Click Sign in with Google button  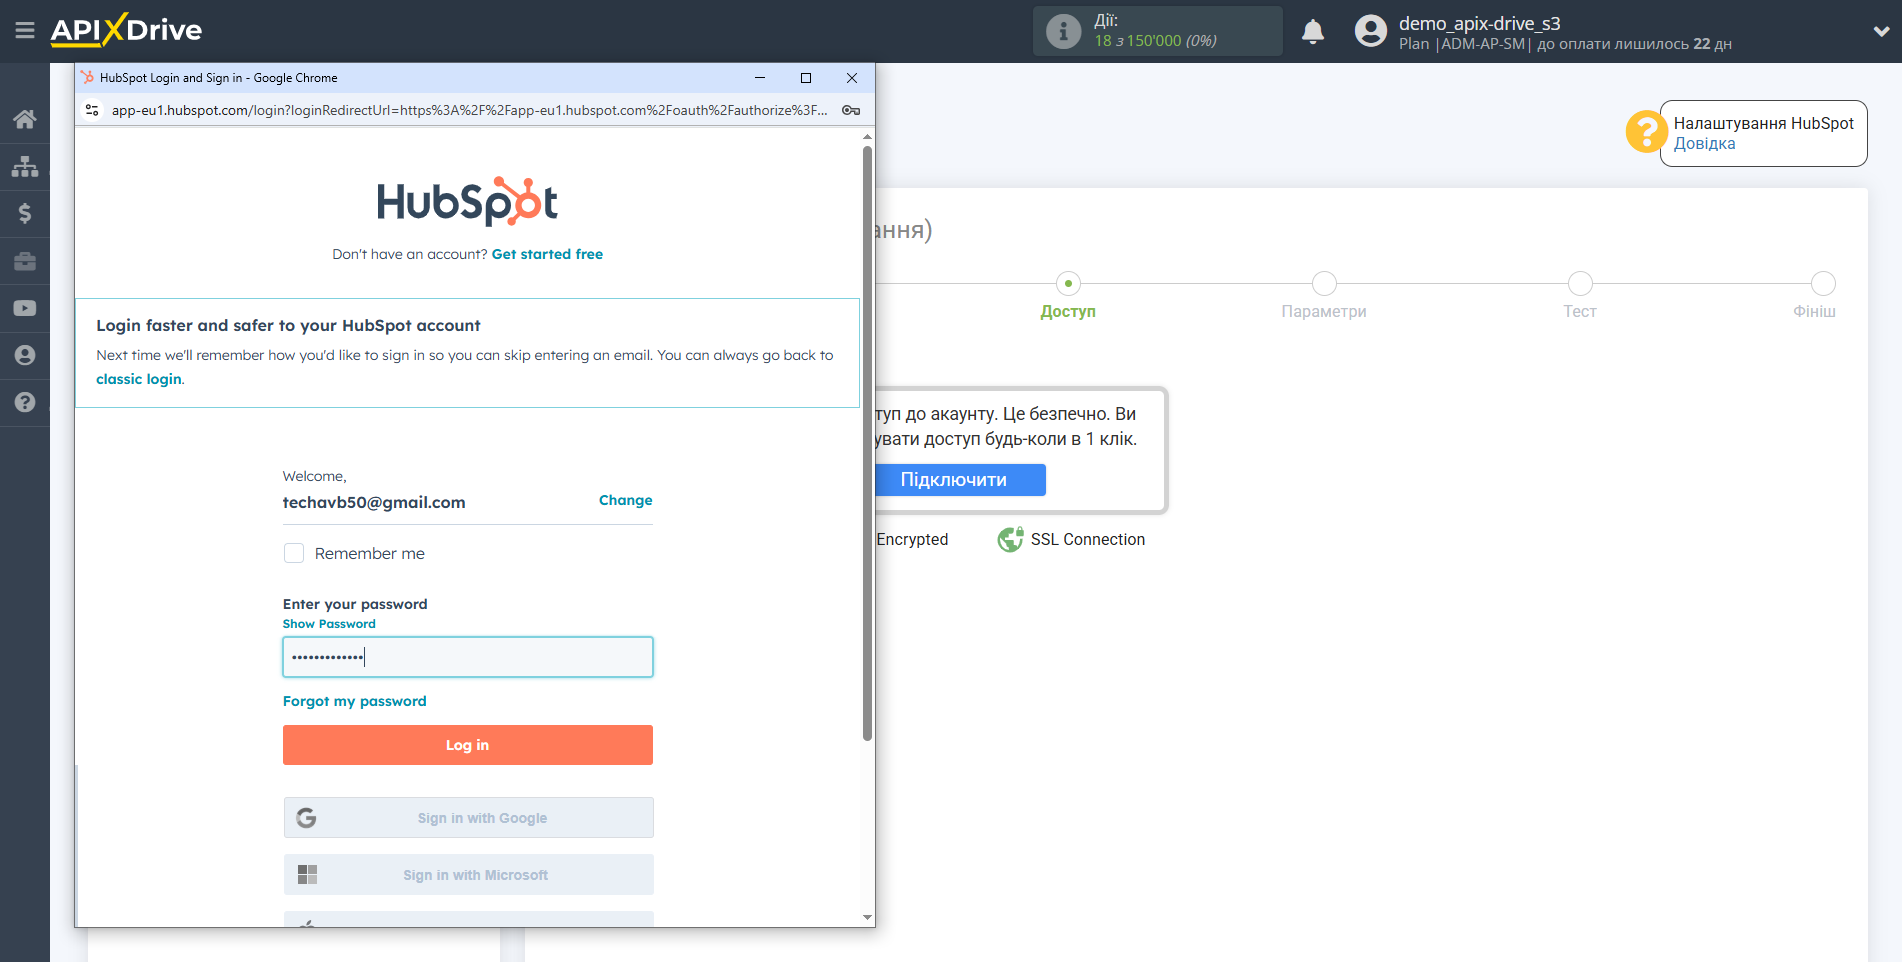click(x=469, y=818)
